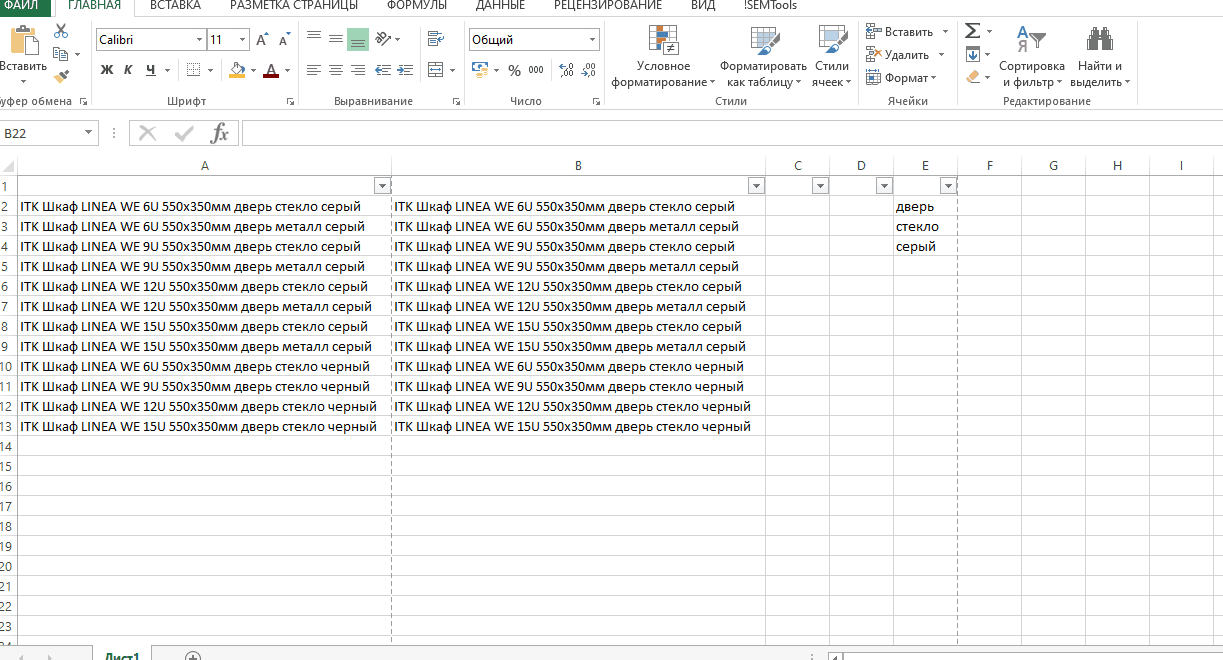This screenshot has width=1223, height=660.
Task: Switch to the РАЗМЕТКА СТРАНИЦЫ tab
Action: click(294, 6)
